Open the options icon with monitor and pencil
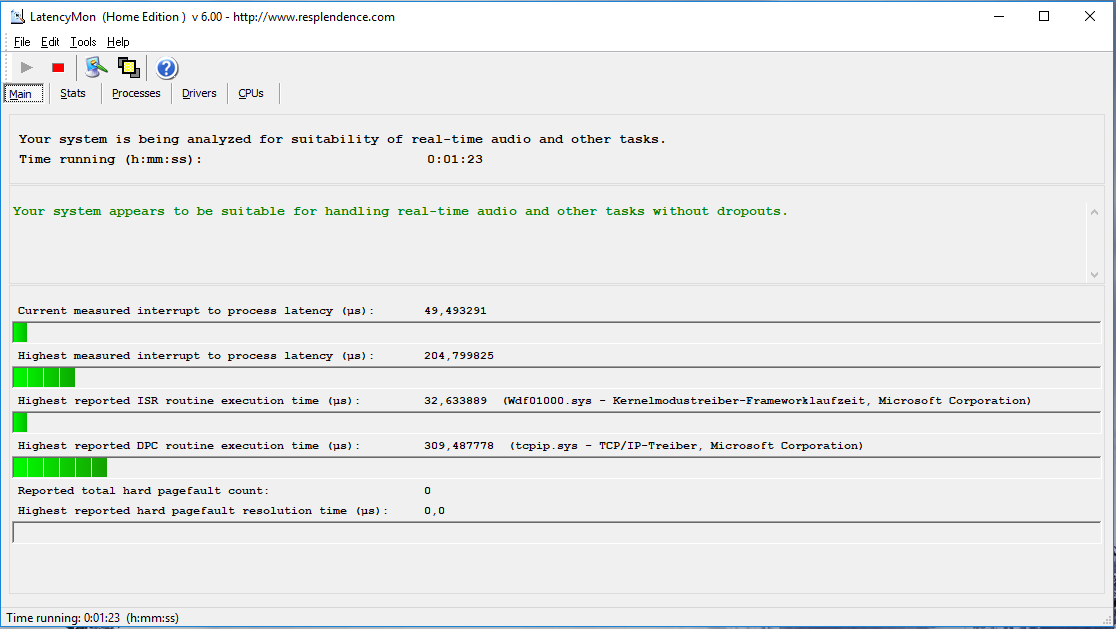Image resolution: width=1116 pixels, height=629 pixels. coord(96,68)
